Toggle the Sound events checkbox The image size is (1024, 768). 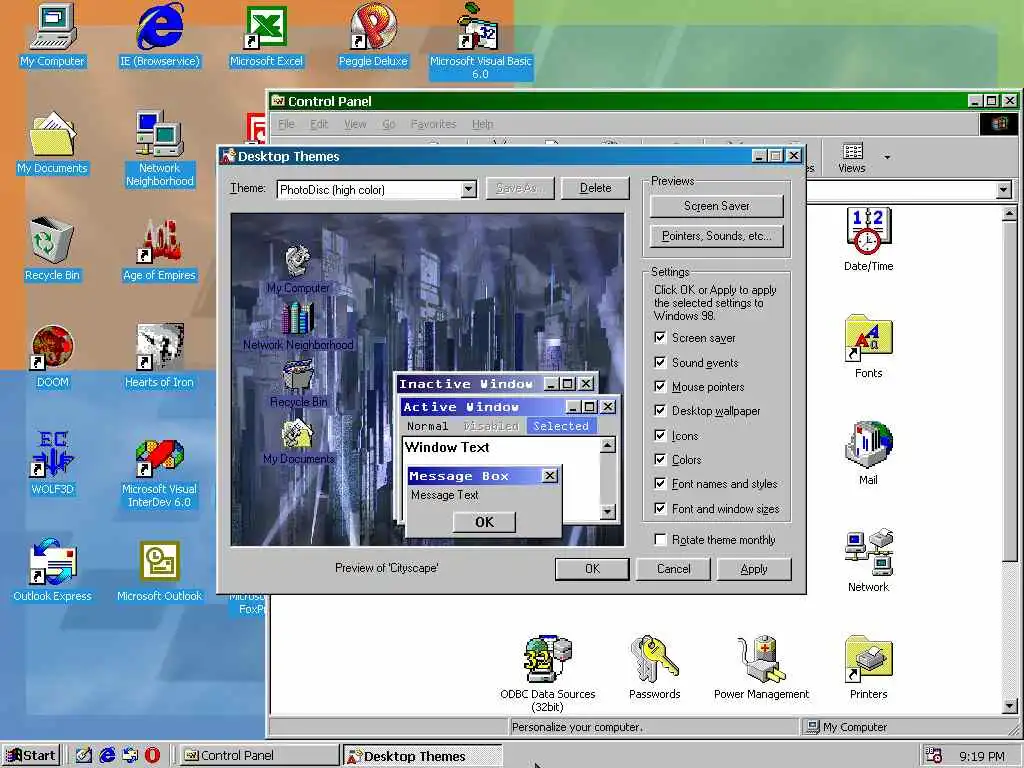click(660, 362)
